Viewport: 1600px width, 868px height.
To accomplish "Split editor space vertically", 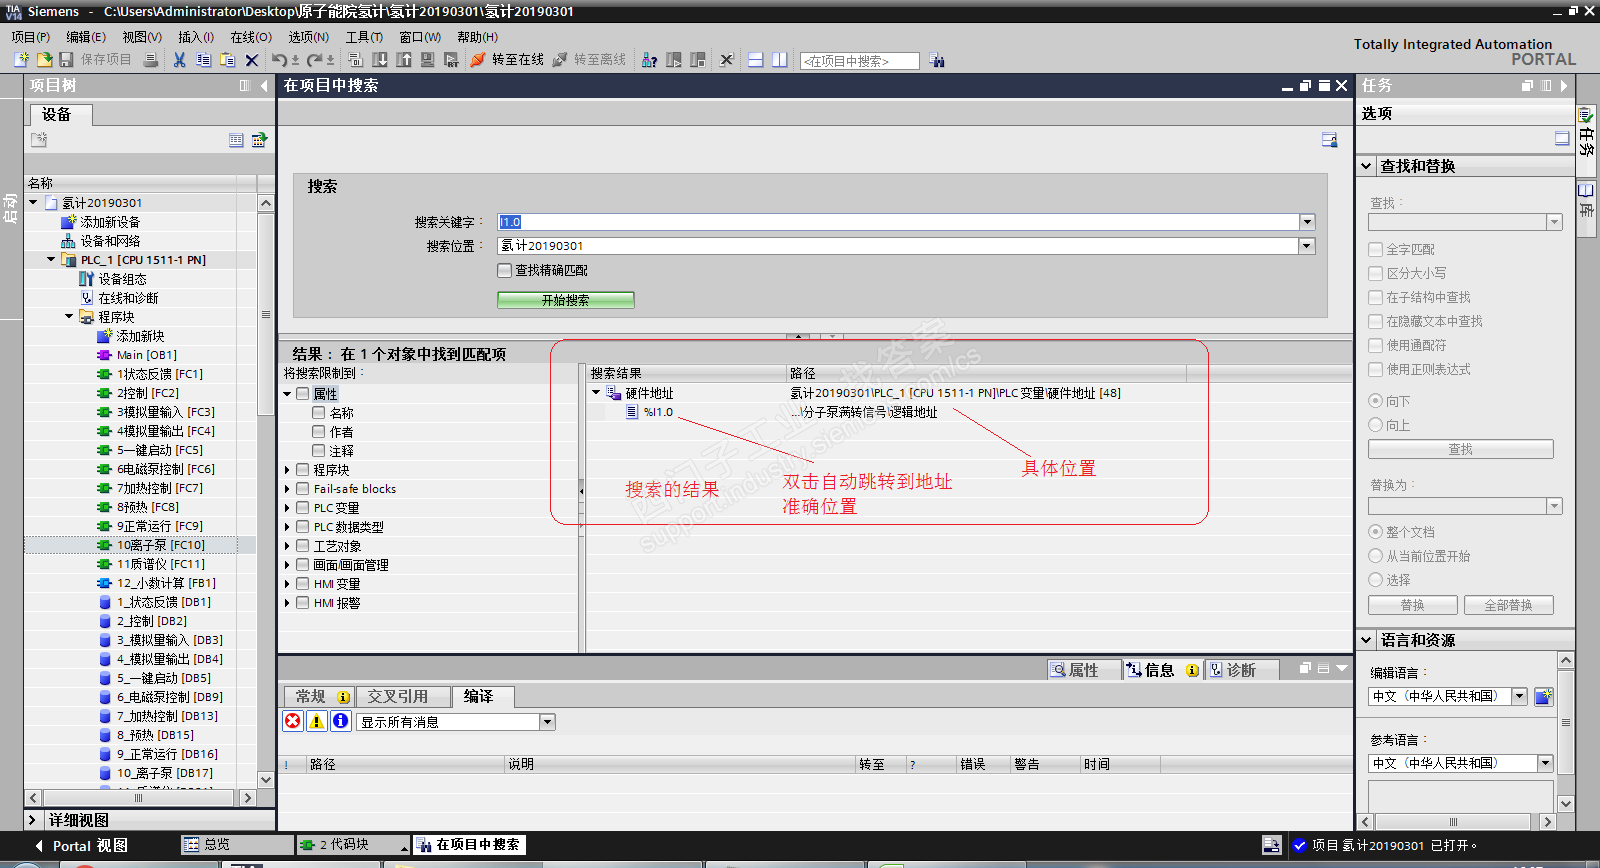I will click(x=780, y=60).
